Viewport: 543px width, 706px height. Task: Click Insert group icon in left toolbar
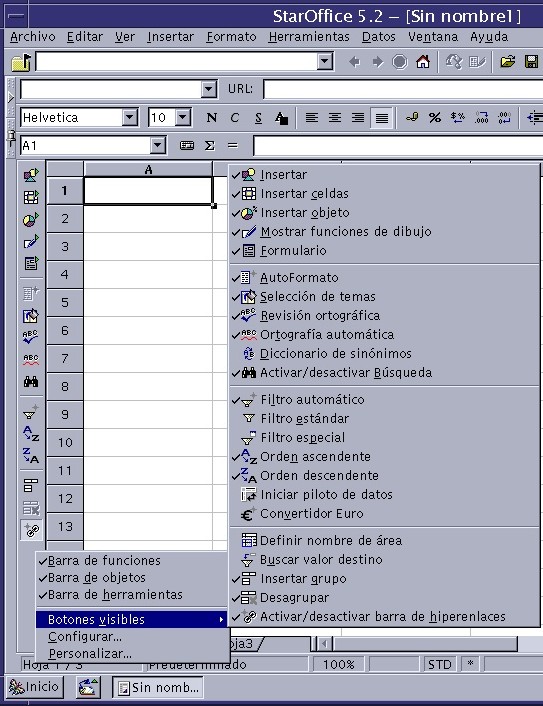point(31,485)
